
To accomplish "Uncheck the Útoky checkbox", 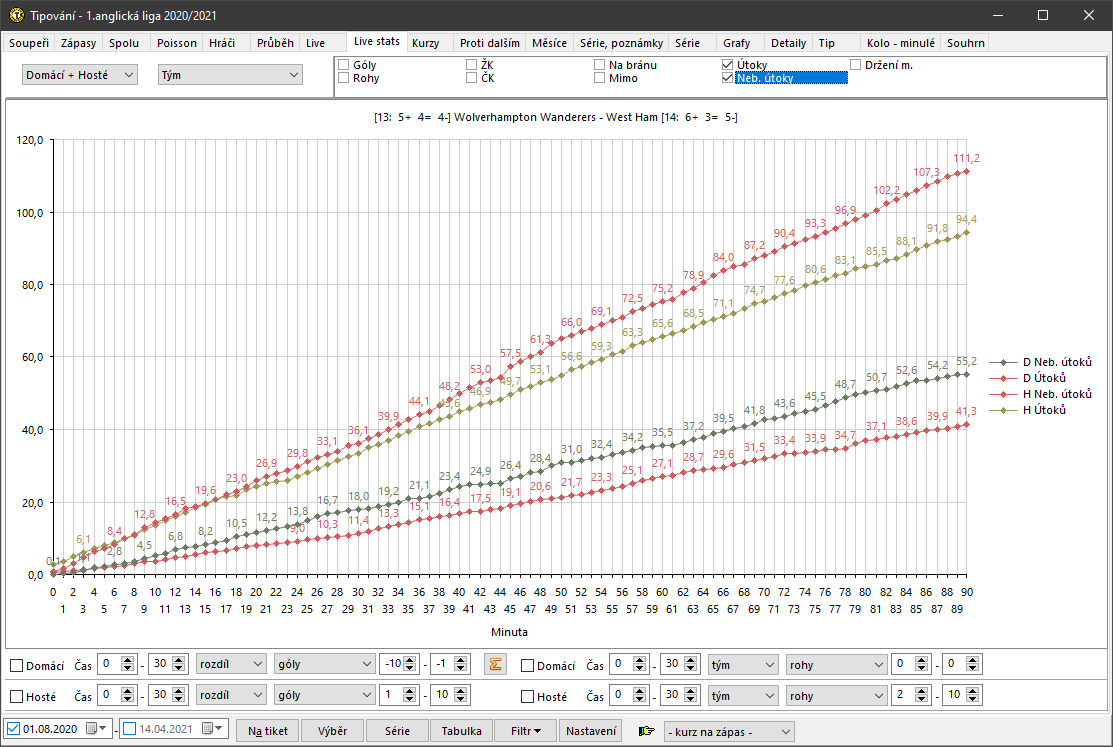I will tap(727, 65).
